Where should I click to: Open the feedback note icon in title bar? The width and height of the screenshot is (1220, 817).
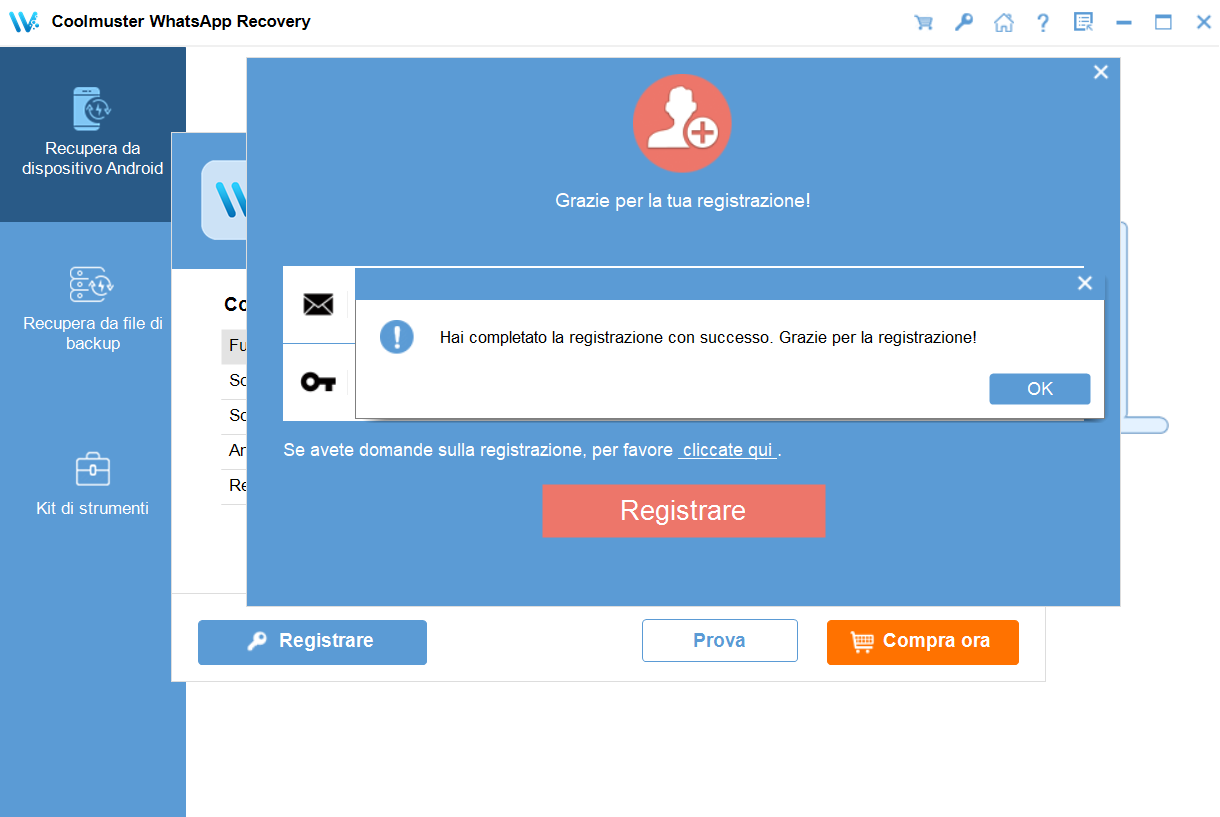click(x=1083, y=22)
